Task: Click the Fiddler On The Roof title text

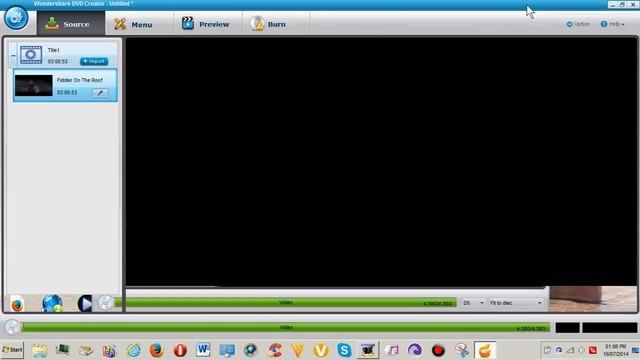Action: pos(80,80)
